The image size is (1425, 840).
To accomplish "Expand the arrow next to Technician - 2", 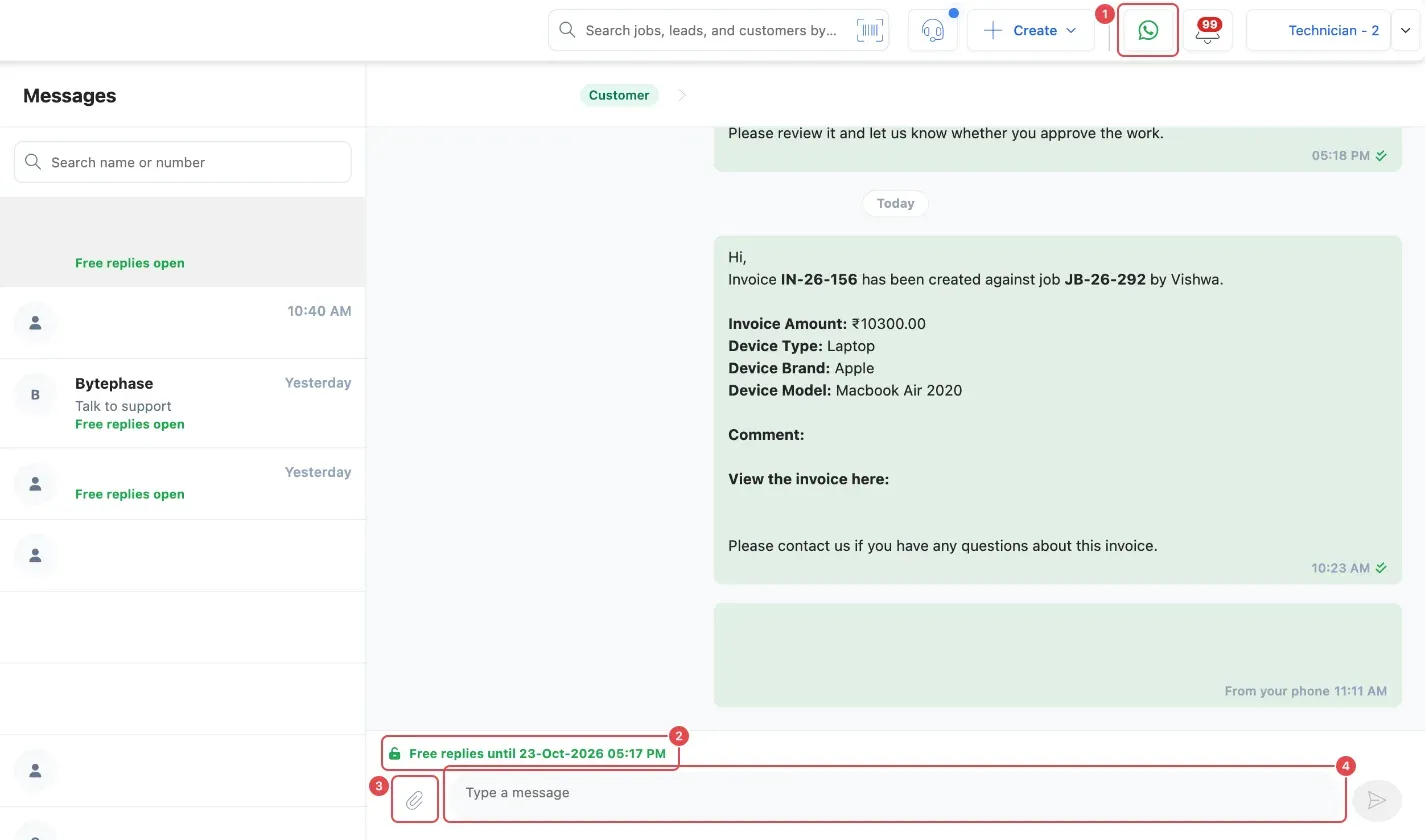I will tap(1405, 30).
